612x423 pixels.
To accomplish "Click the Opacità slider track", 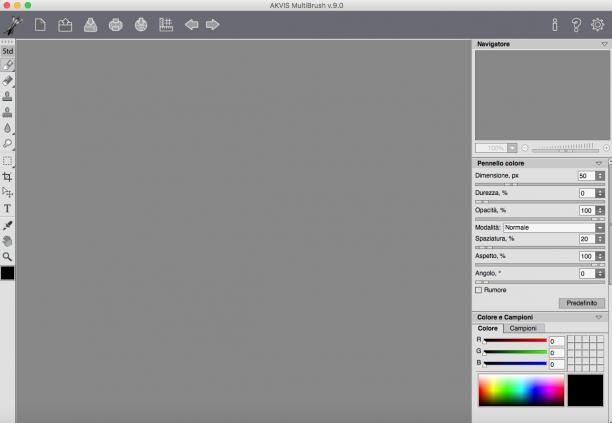I will (x=540, y=219).
